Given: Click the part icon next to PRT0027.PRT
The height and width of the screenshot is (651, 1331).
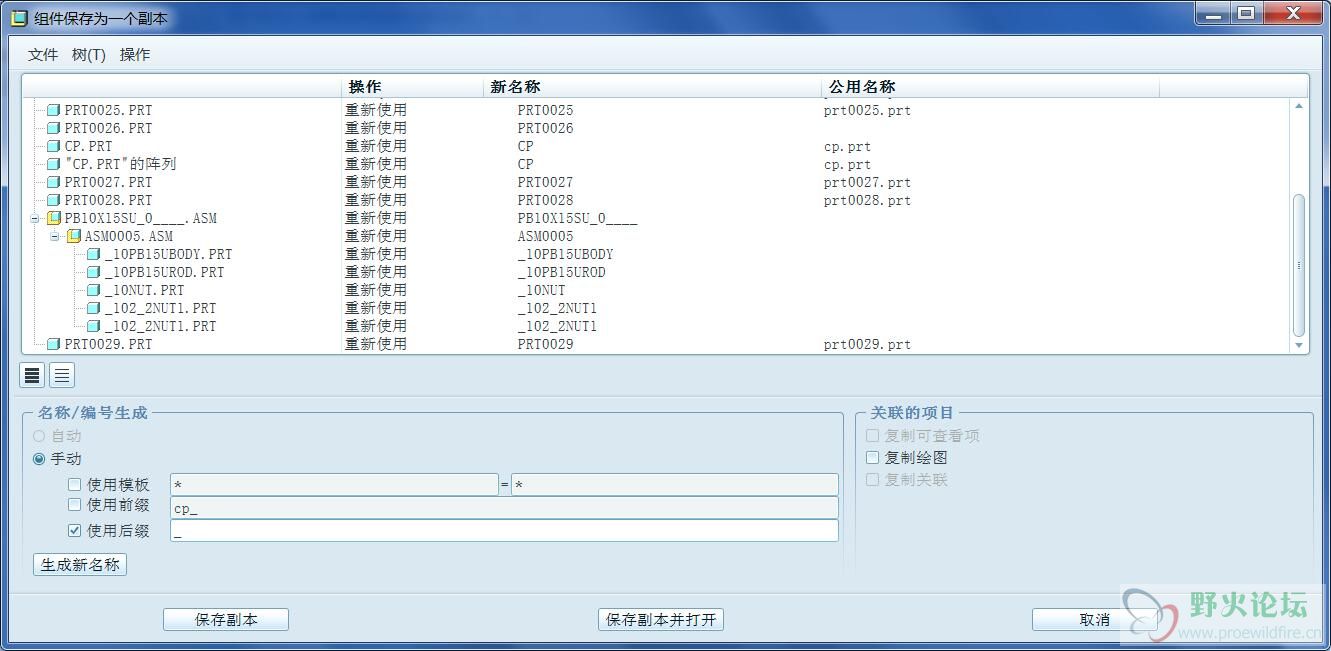Looking at the screenshot, I should pos(54,182).
